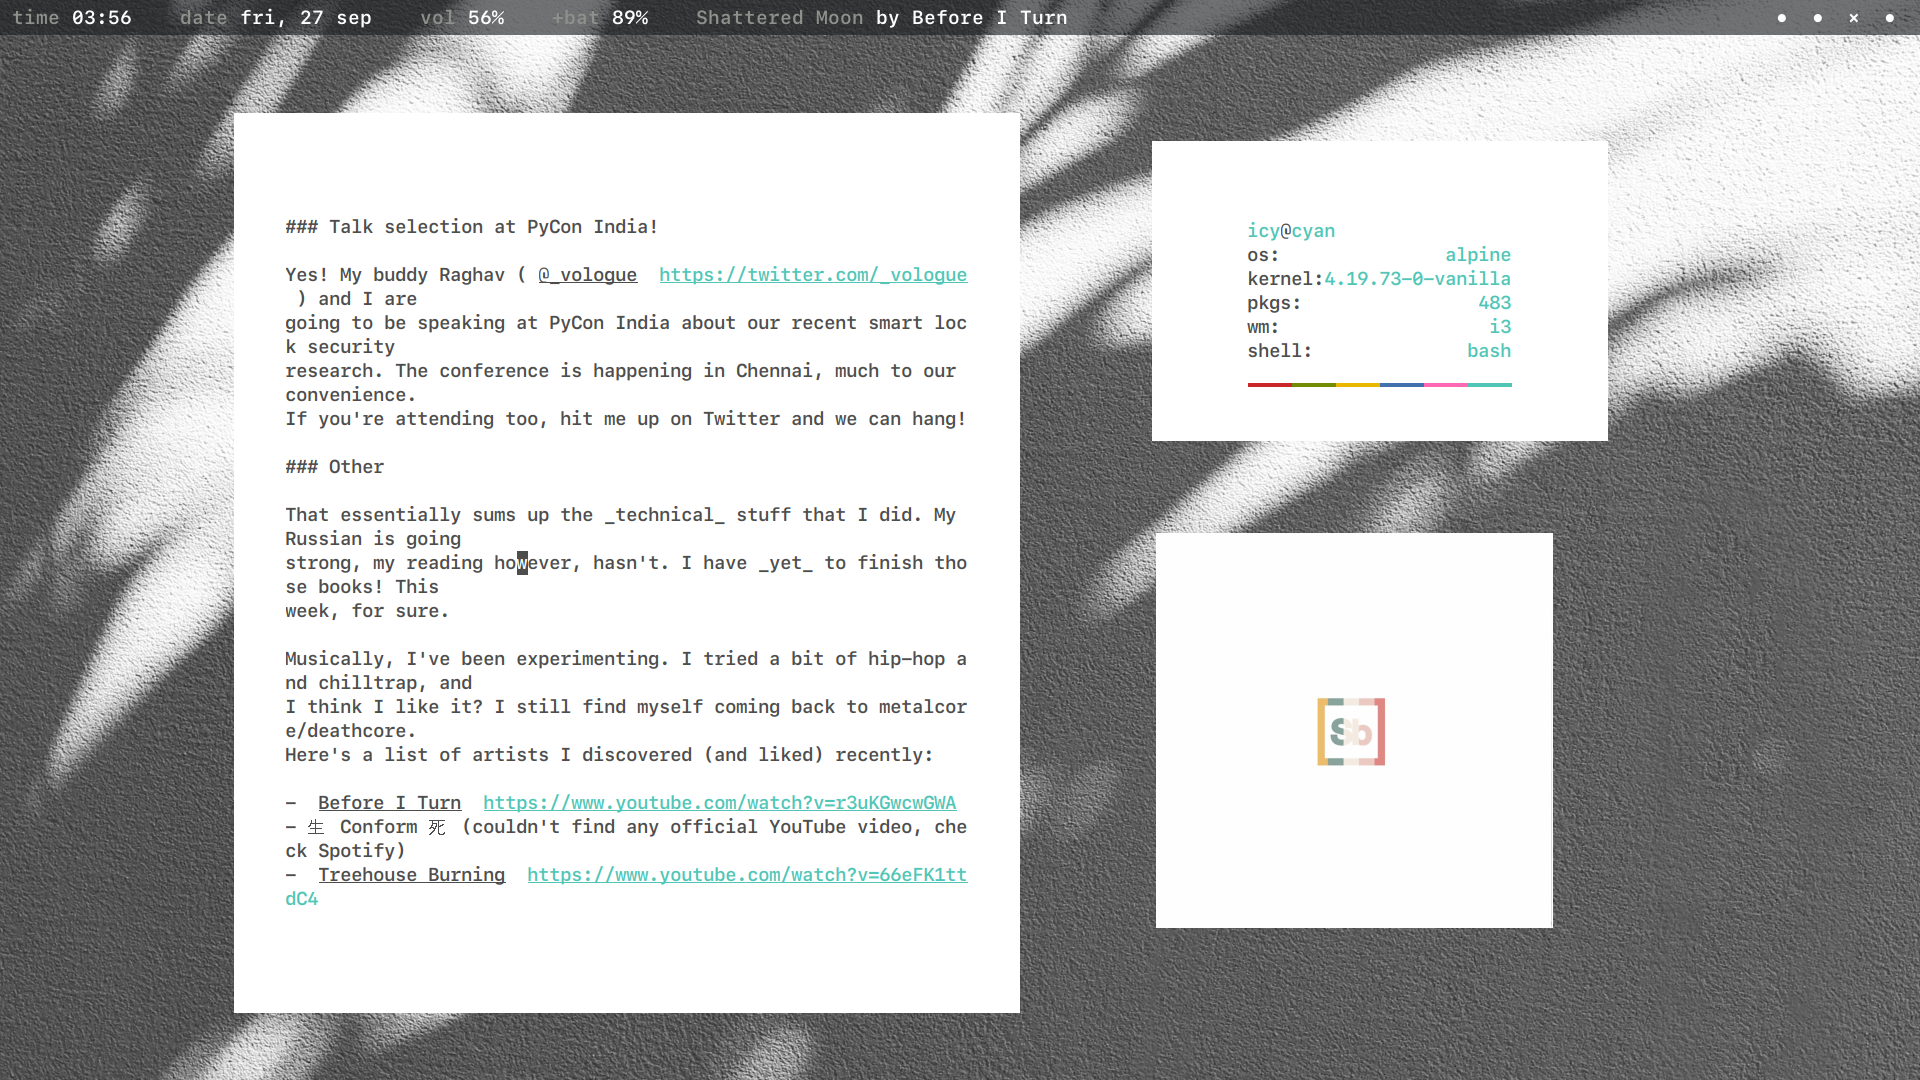
Task: Open the twitter.com/_vologue link
Action: click(812, 275)
